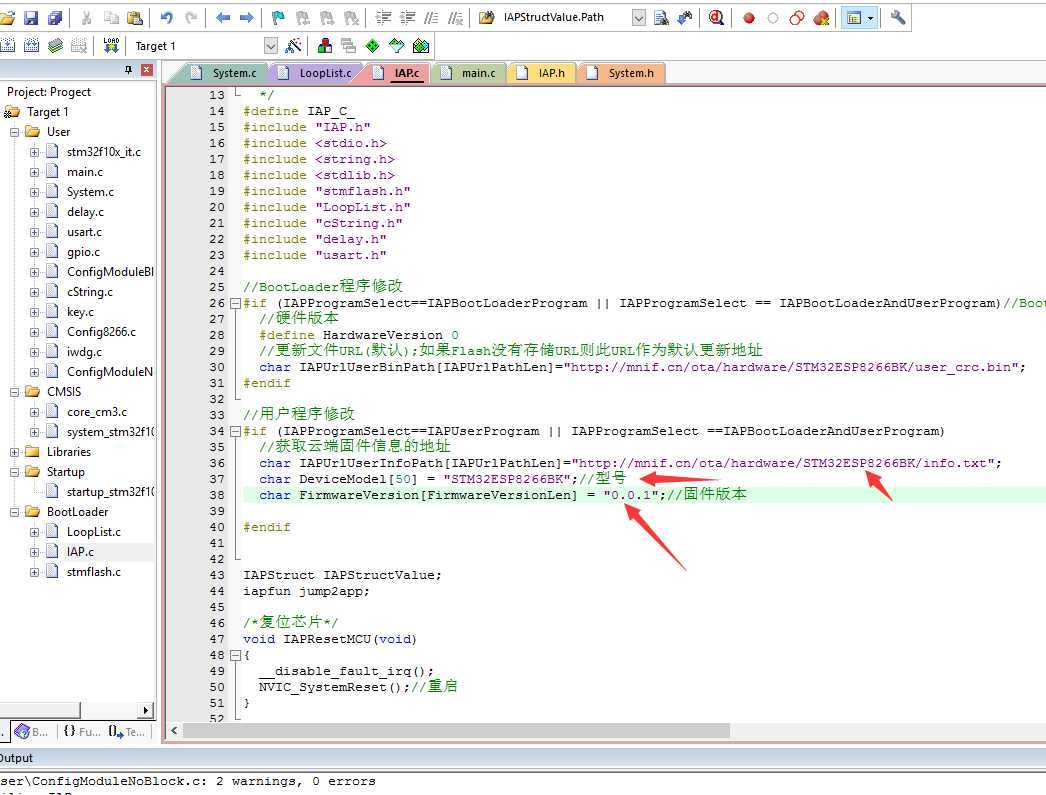This screenshot has height=795, width=1046.
Task: Paste using the clipboard icon
Action: [135, 18]
